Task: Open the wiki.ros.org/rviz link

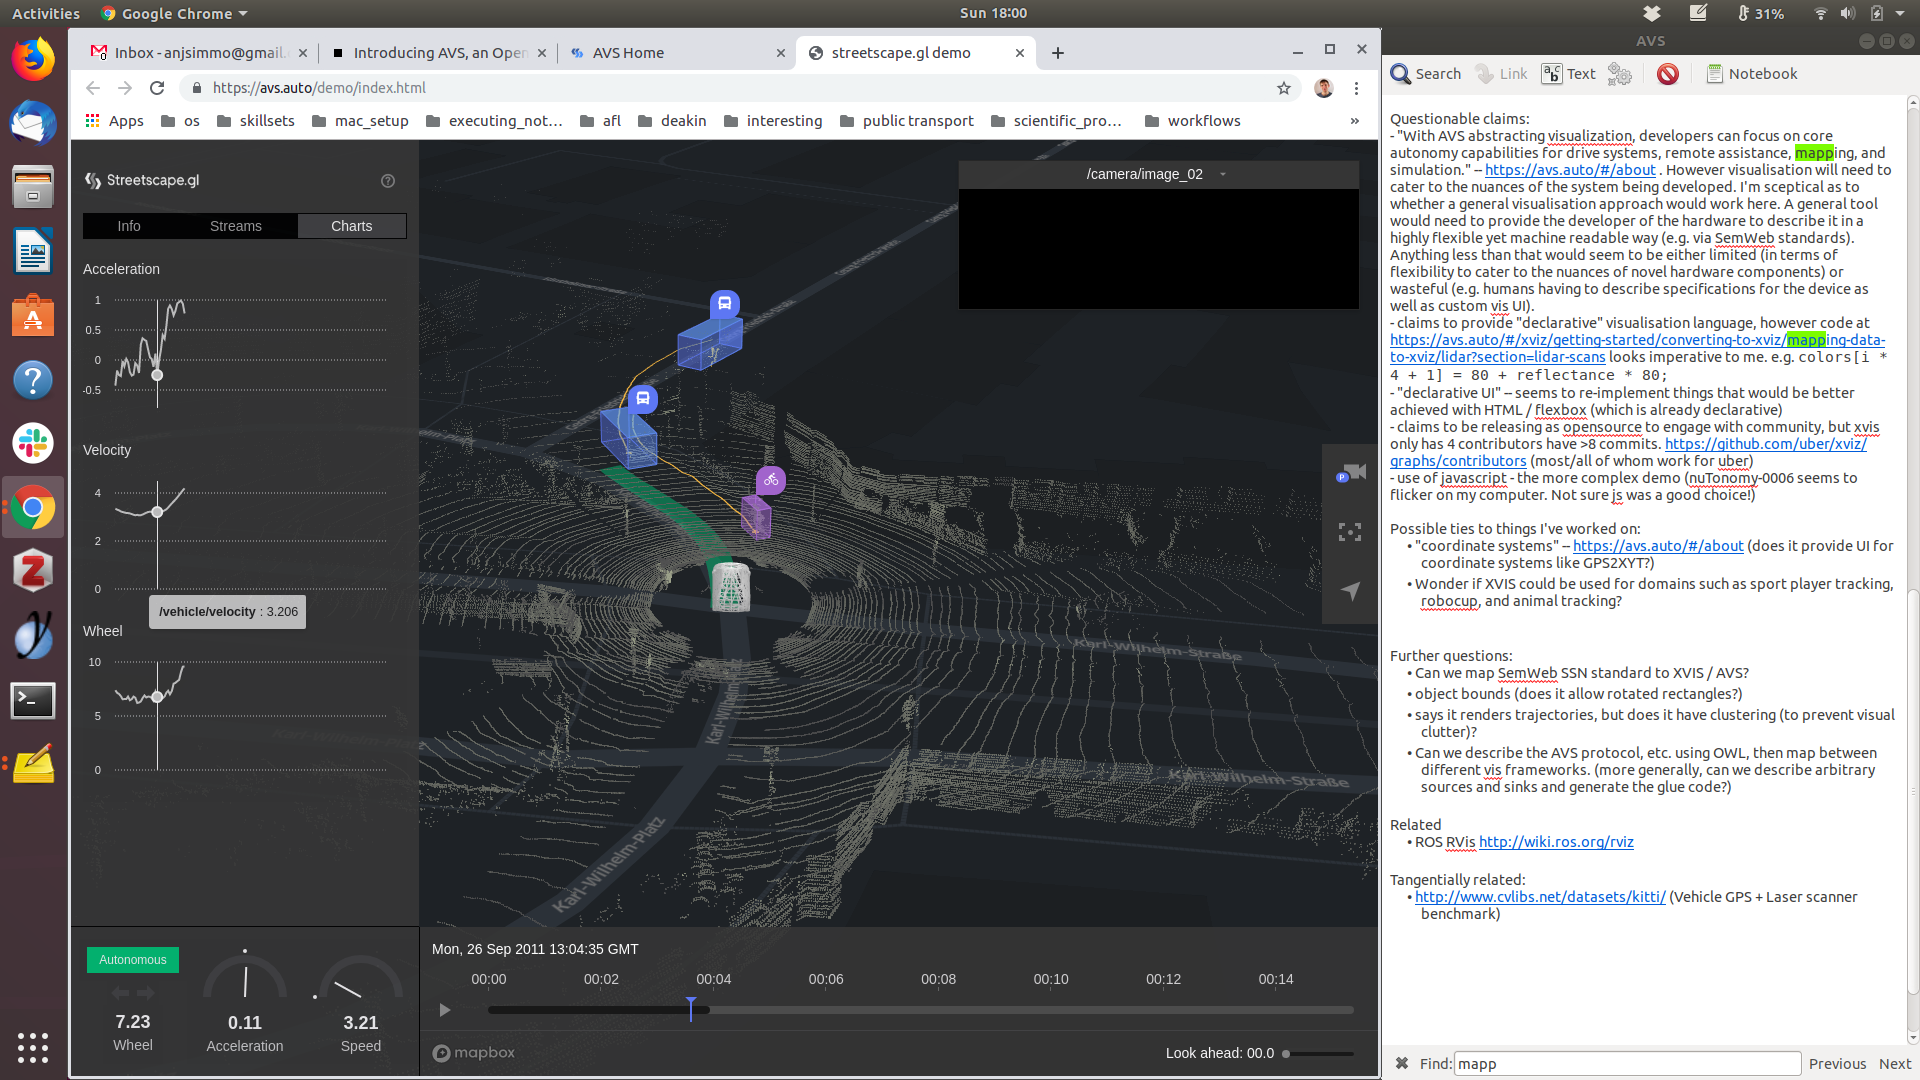Action: [1556, 842]
